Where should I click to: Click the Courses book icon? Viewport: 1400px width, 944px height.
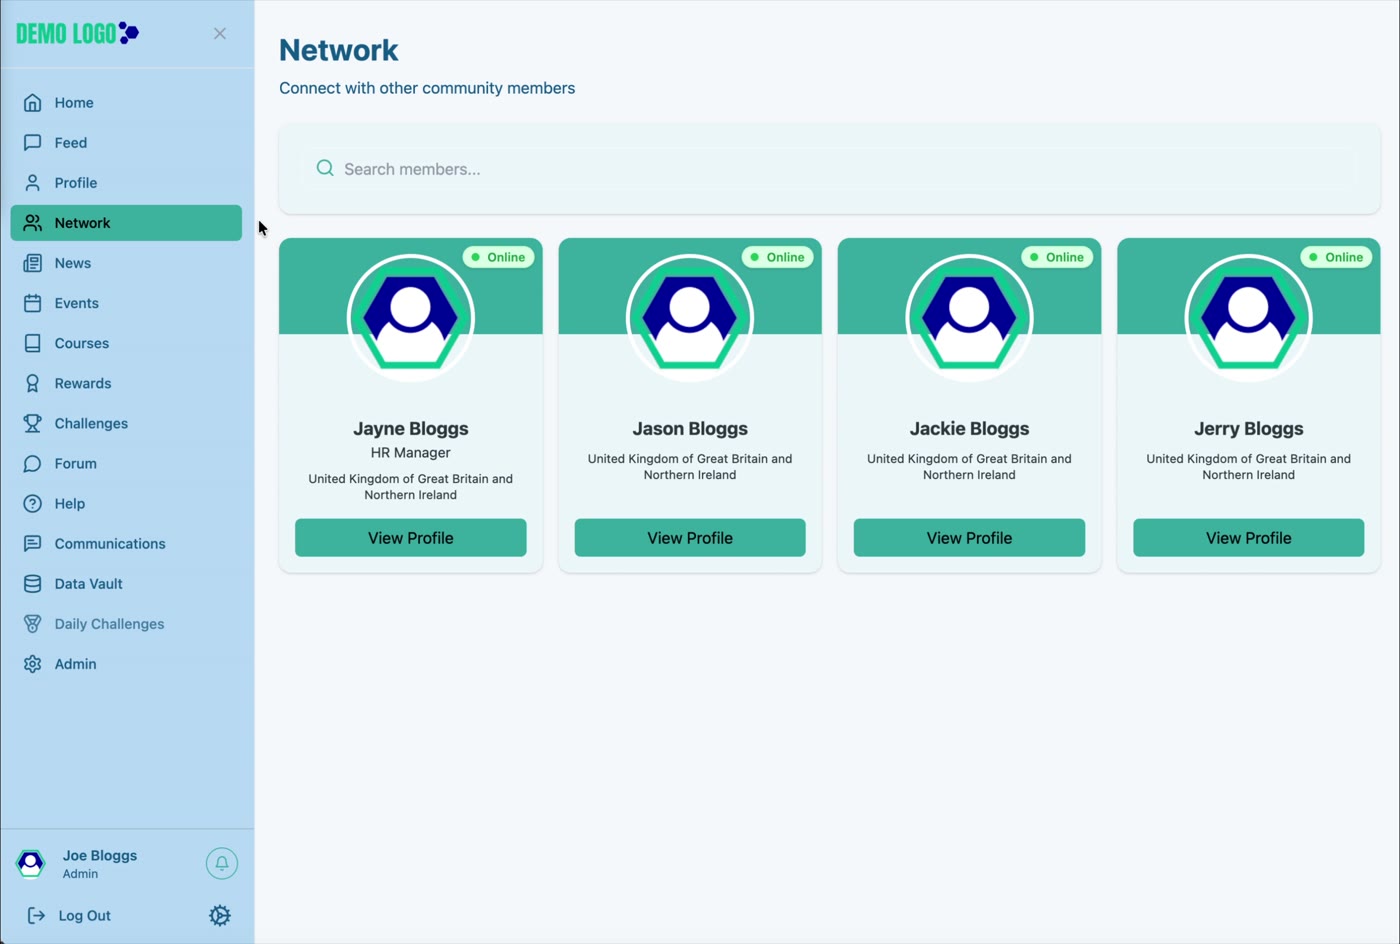[x=33, y=343]
